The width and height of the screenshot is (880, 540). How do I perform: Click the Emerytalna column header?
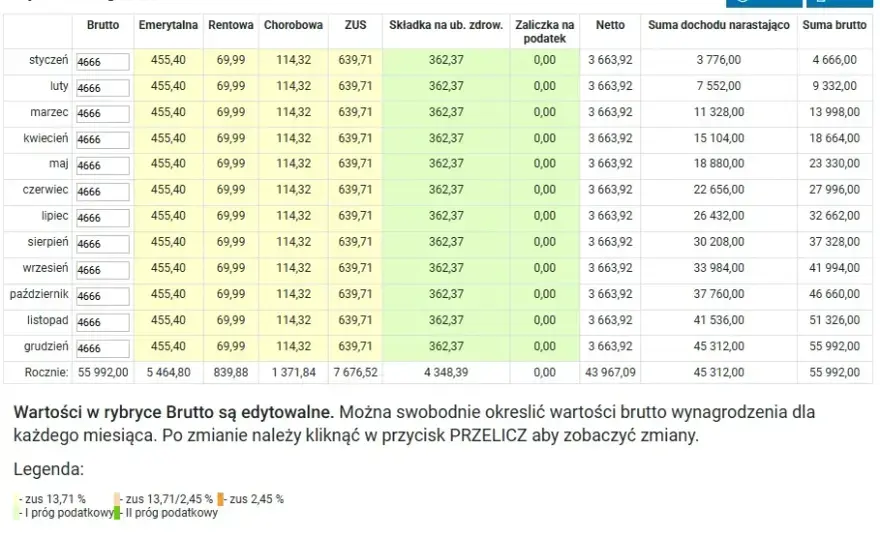tap(168, 25)
